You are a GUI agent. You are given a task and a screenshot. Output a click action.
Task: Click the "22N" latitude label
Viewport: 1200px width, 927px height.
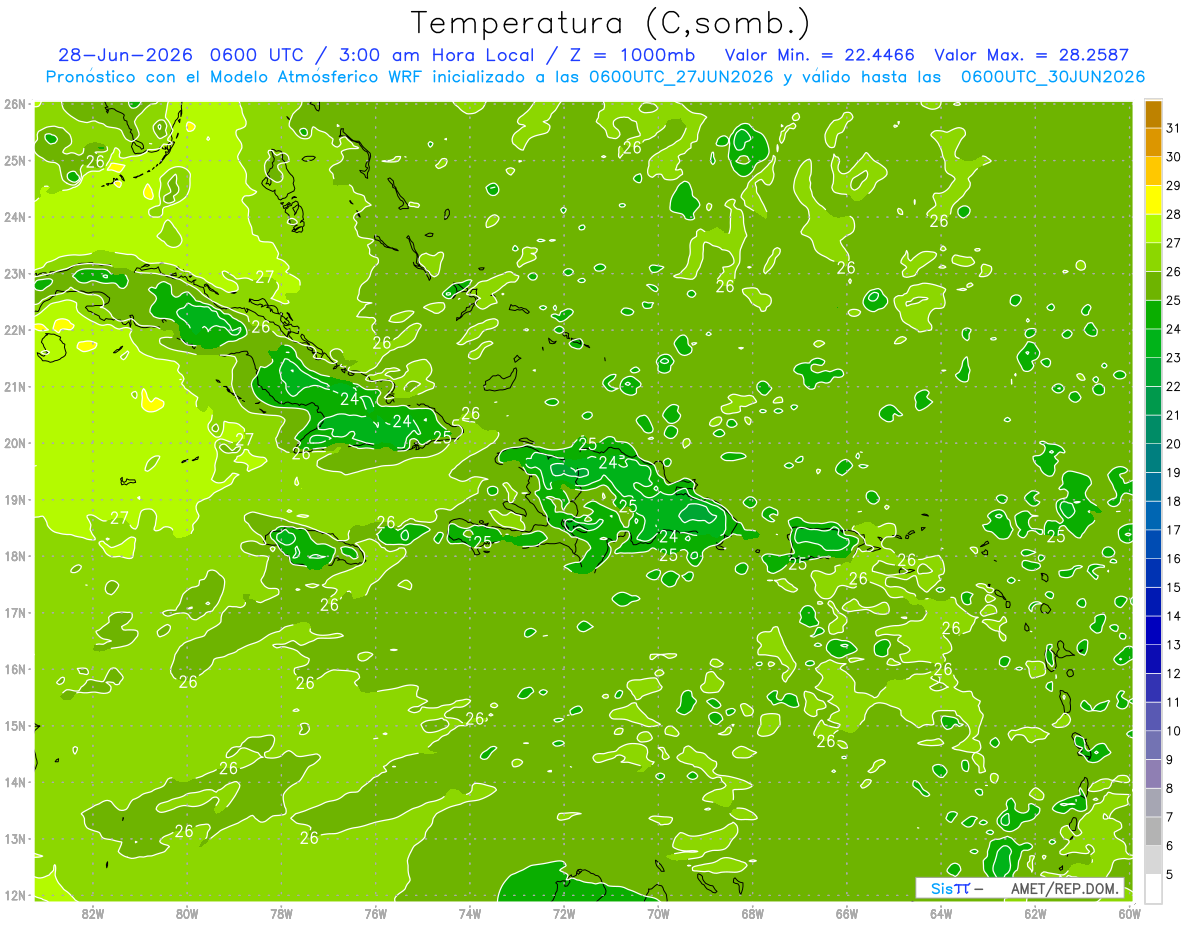[x=15, y=330]
